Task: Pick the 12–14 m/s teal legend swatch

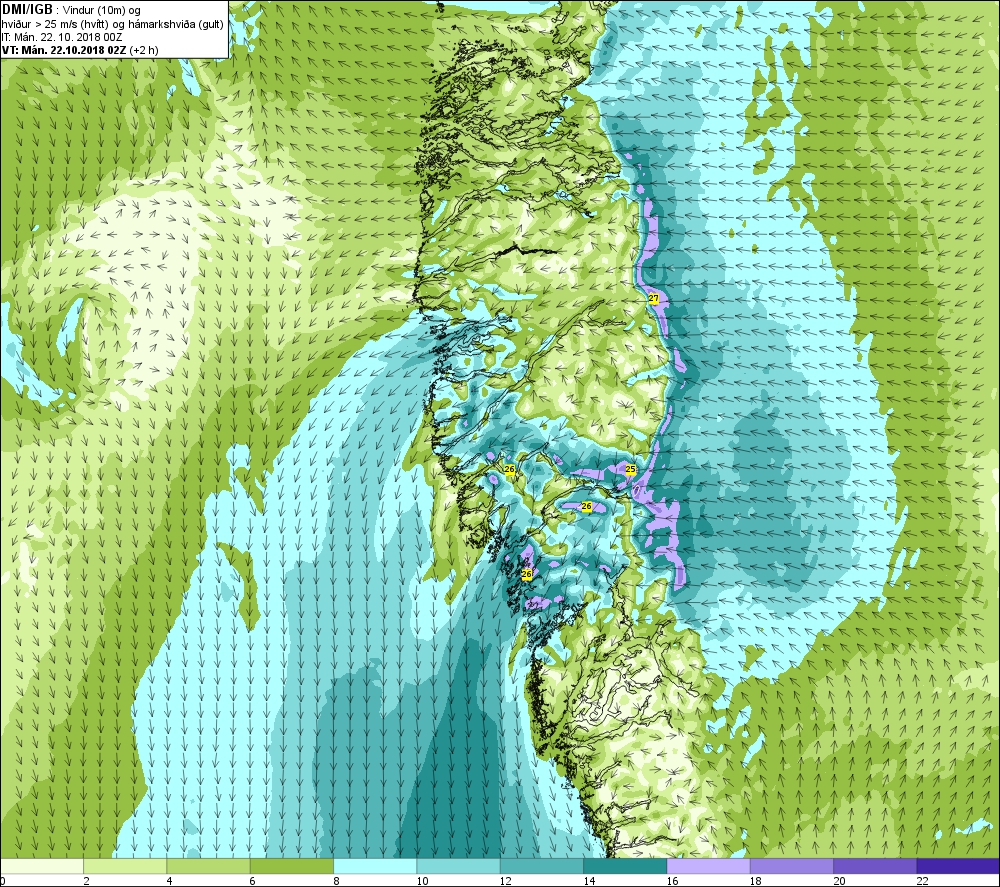Action: (541, 866)
